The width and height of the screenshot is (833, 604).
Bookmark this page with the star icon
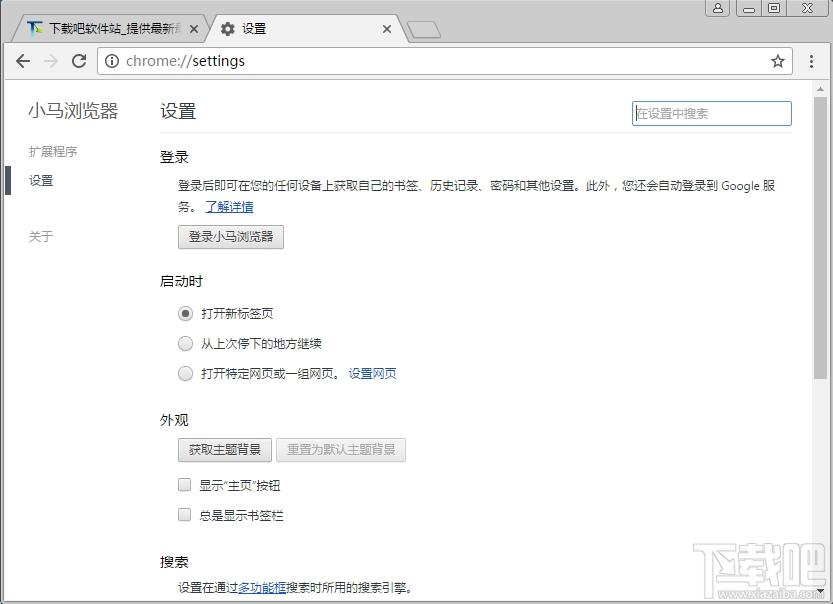(778, 61)
